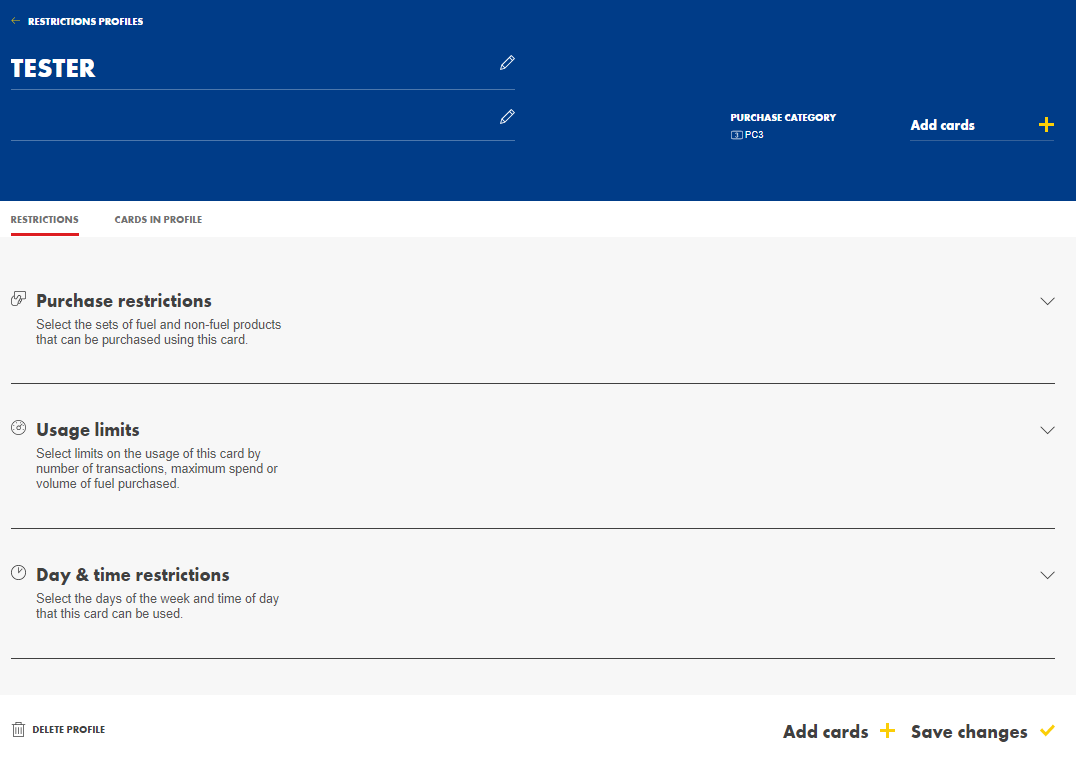
Task: Click the PC3 purchase category badge
Action: point(747,135)
